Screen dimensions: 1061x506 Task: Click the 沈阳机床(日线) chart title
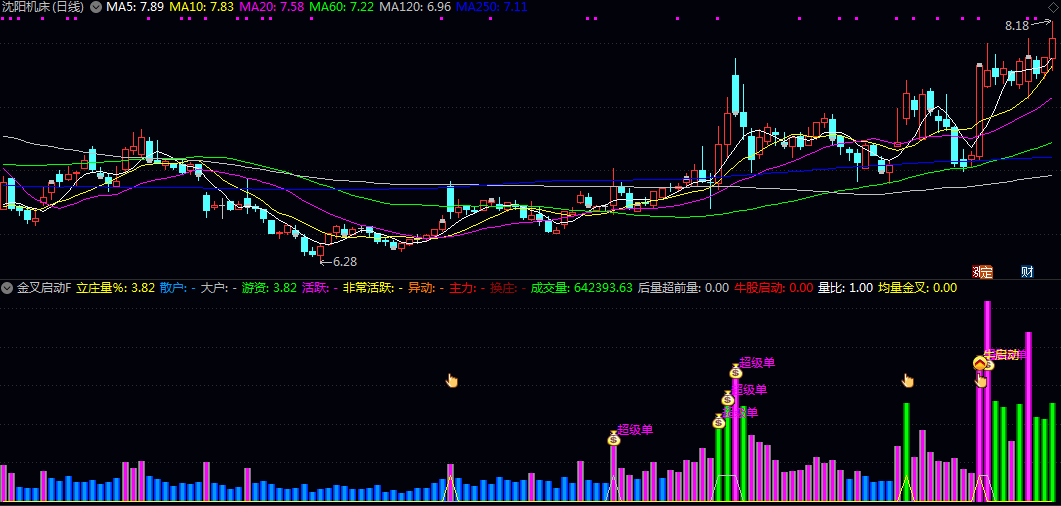coord(43,7)
